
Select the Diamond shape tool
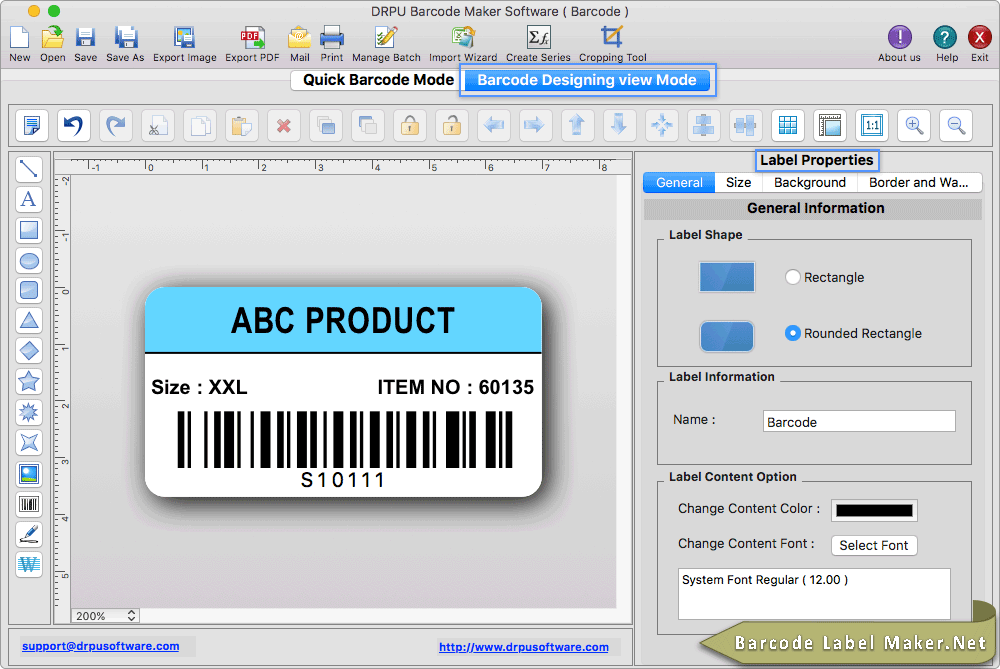(x=29, y=351)
